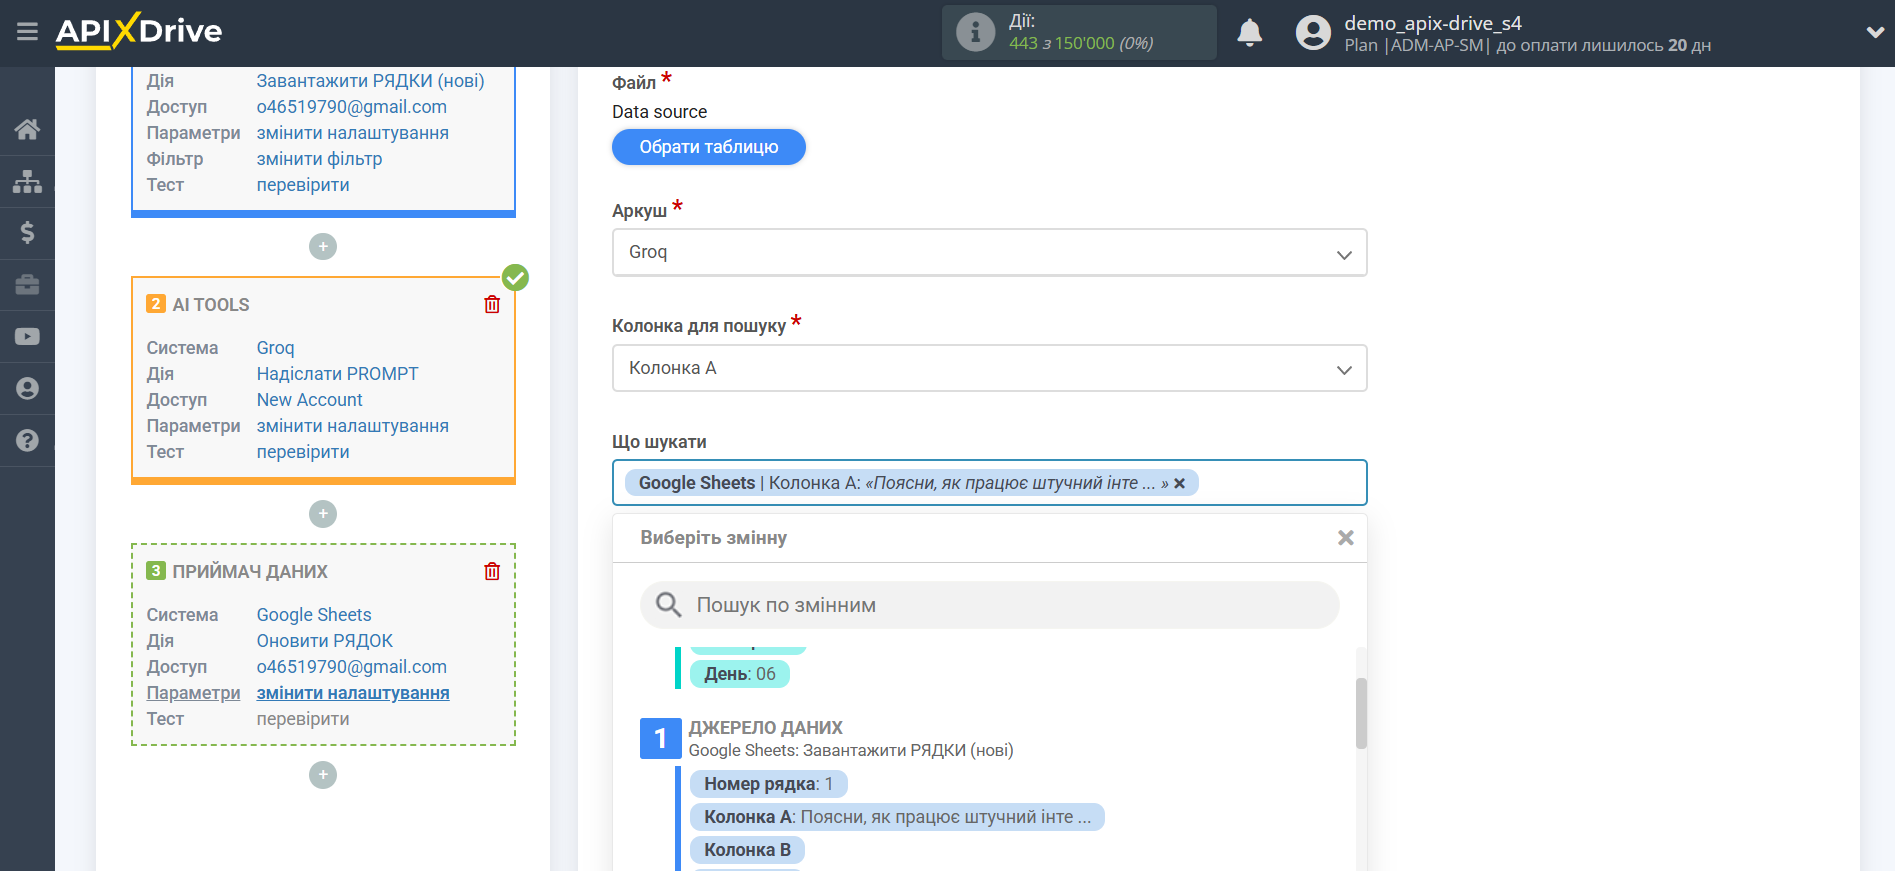Close the Виберіть змінну panel
Screen dimensions: 1895x871
(1345, 538)
